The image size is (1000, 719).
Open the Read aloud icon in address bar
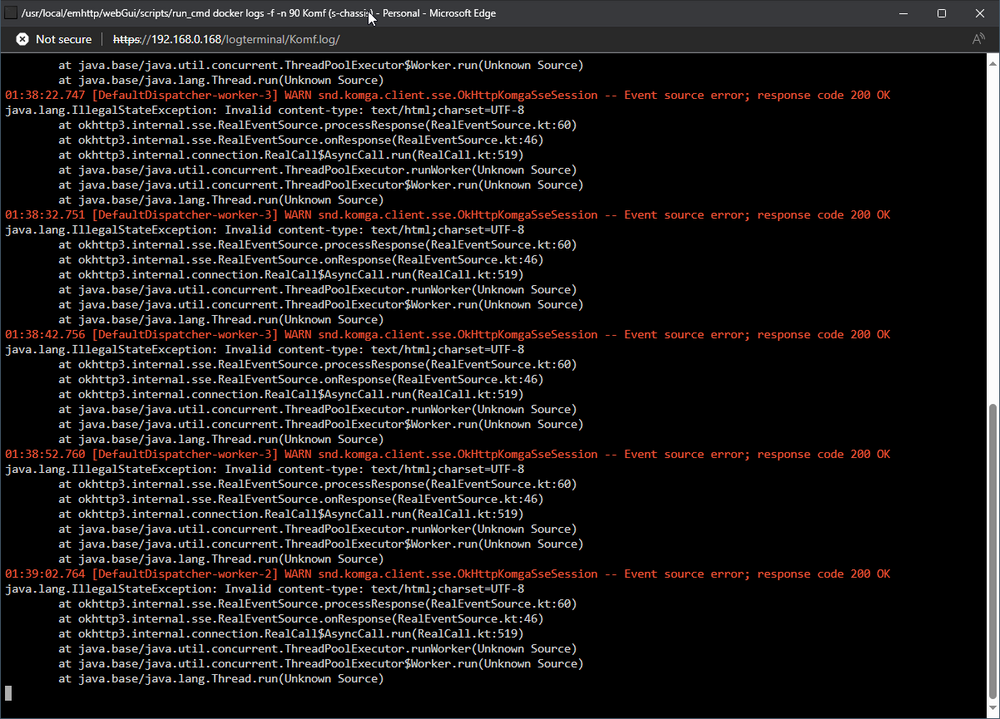pyautogui.click(x=978, y=39)
